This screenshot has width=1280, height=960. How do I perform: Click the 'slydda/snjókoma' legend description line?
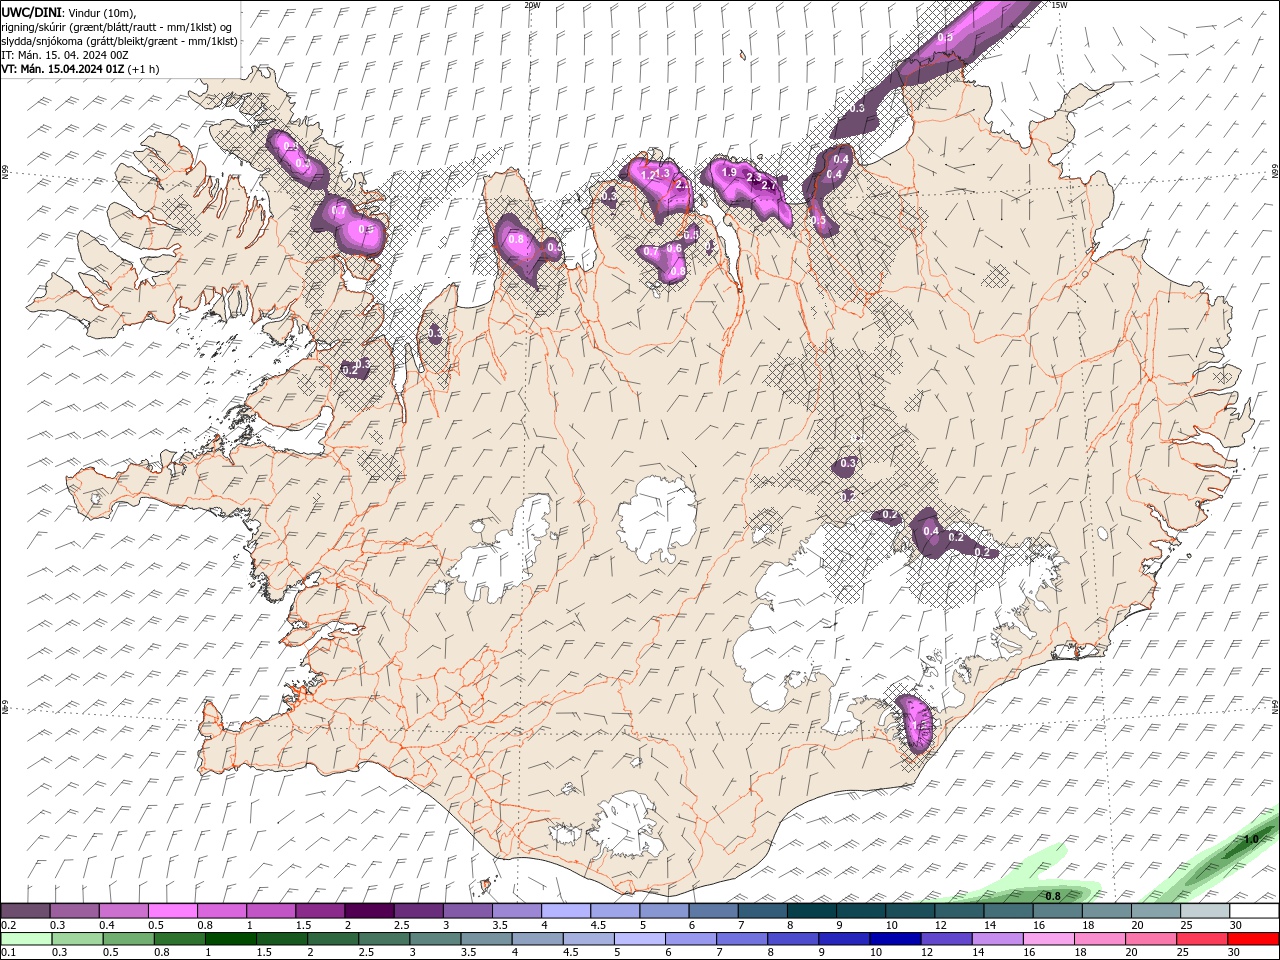point(119,41)
